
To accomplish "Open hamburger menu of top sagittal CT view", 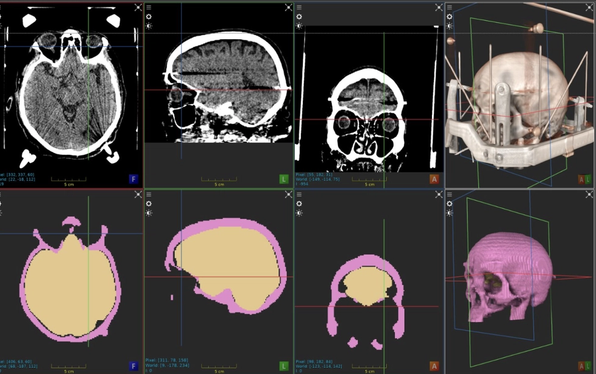I will [x=149, y=8].
